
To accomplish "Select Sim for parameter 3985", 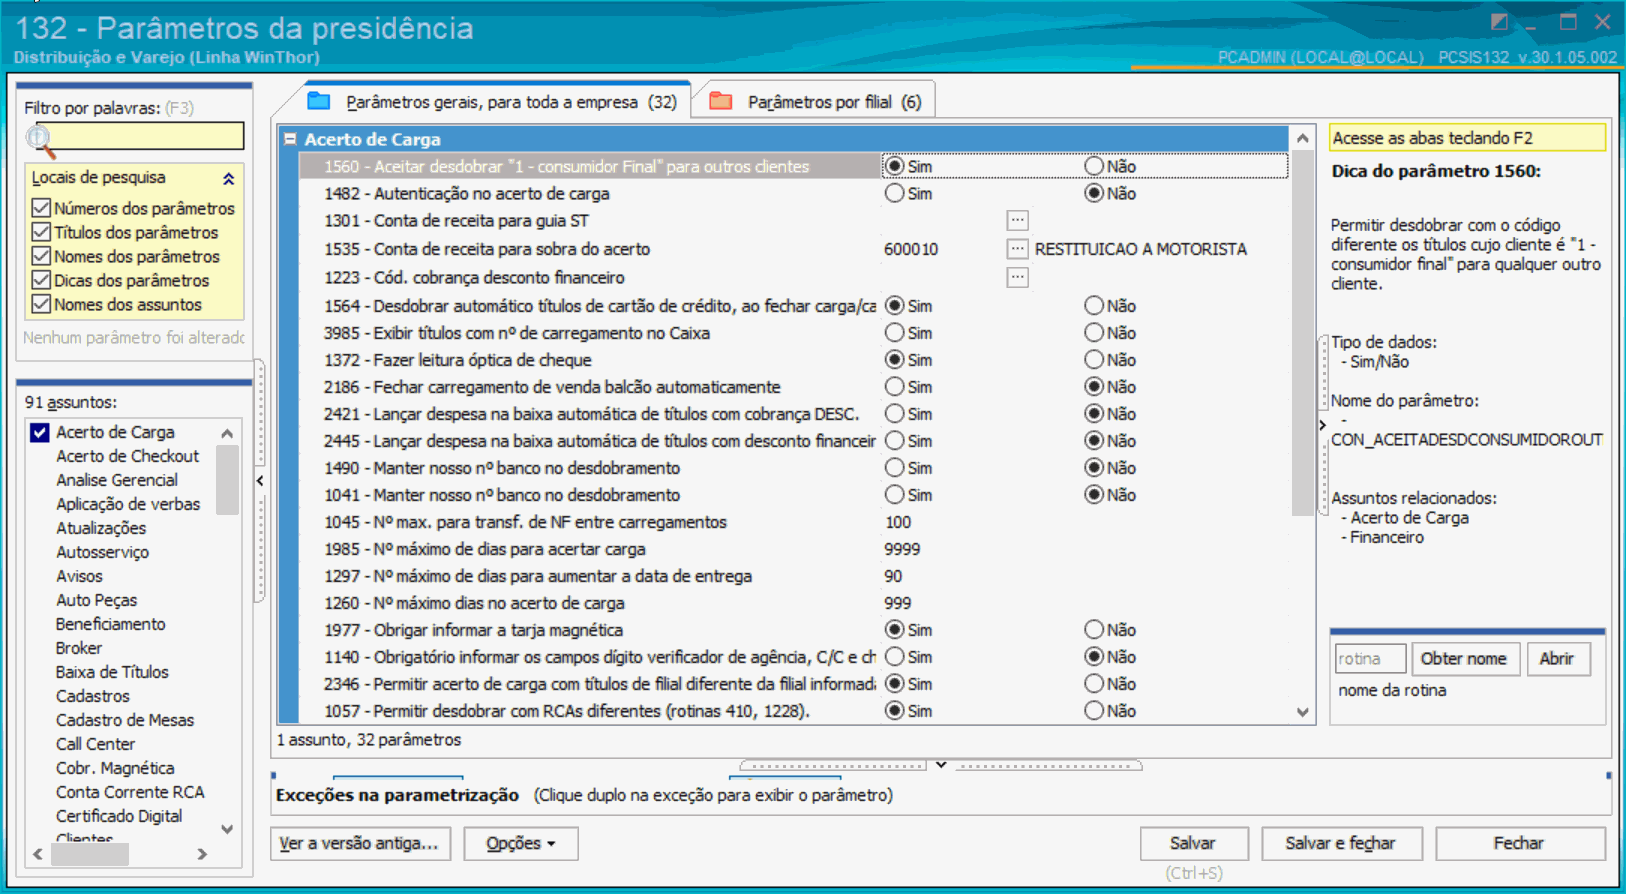I will tap(894, 332).
